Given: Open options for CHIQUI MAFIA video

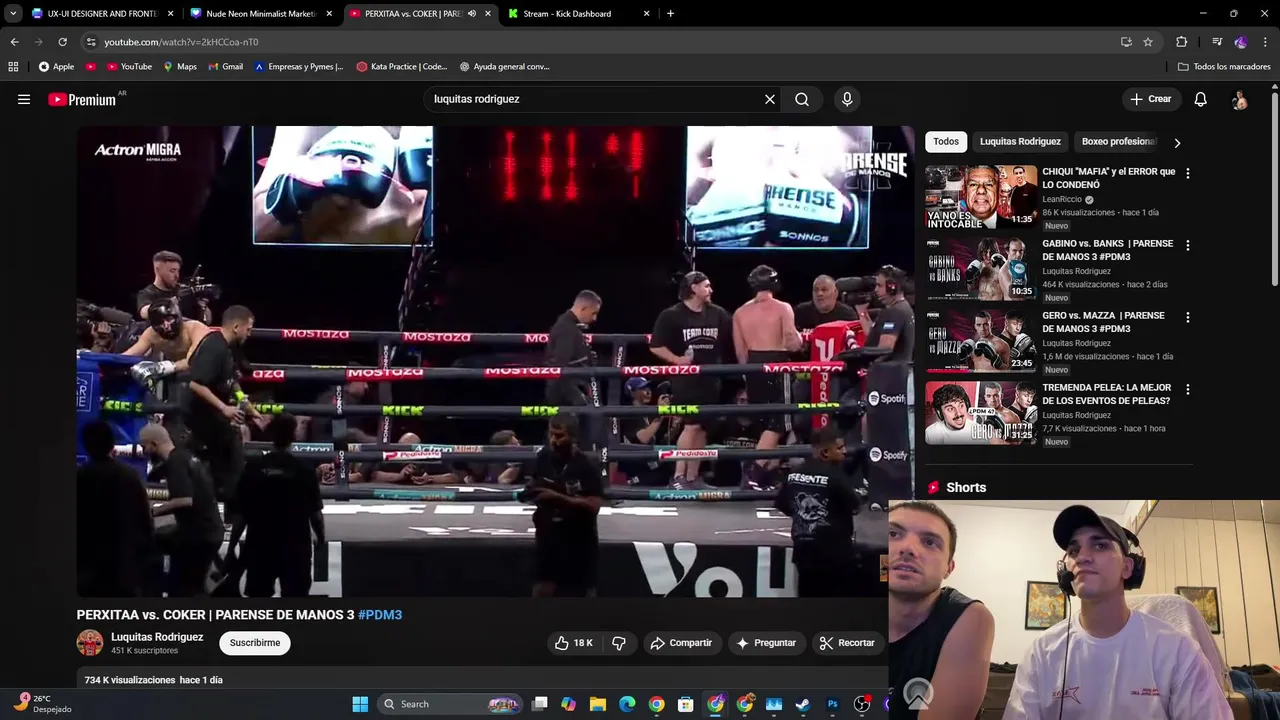Looking at the screenshot, I should [x=1188, y=173].
